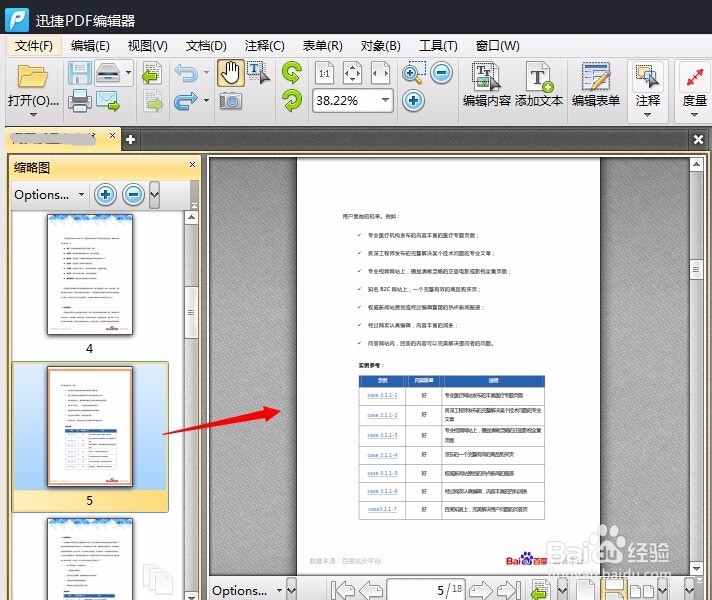Open the 文件(F) menu
Viewport: 712px width, 600px height.
(x=34, y=46)
